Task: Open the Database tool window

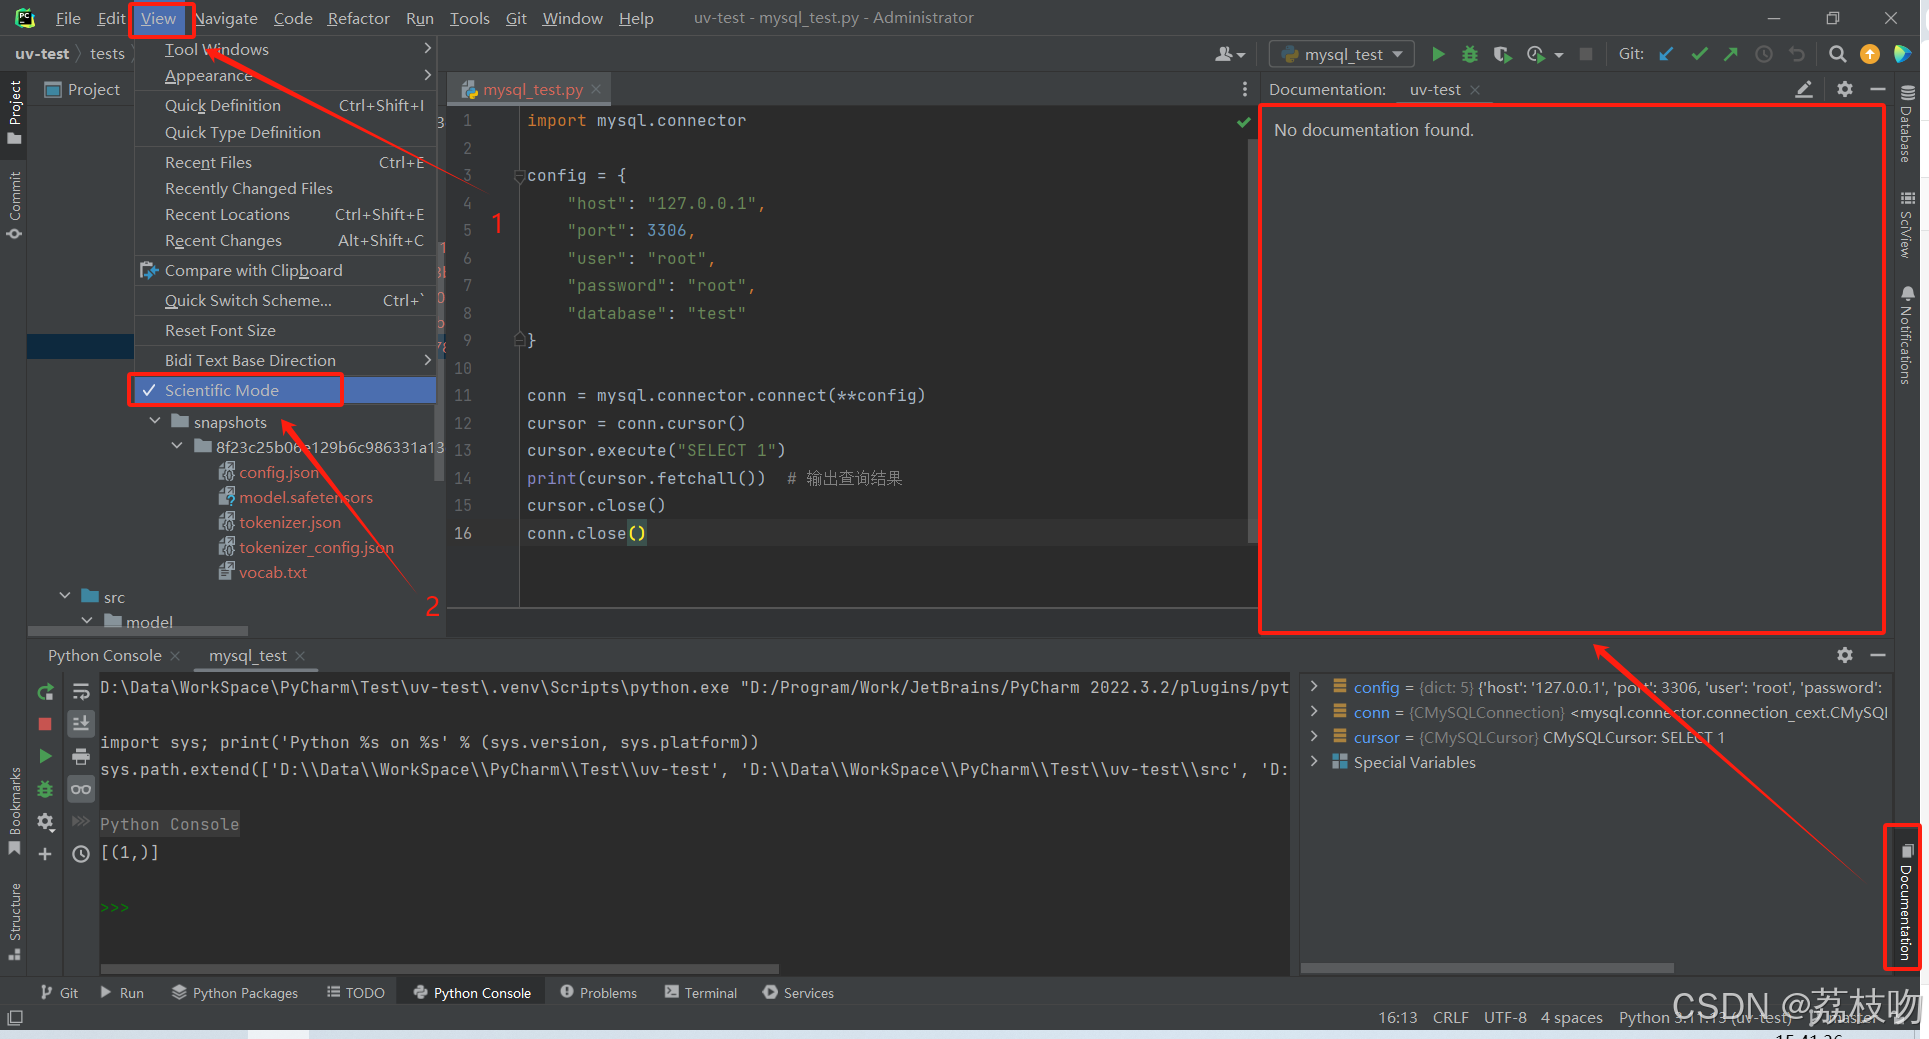Action: (1907, 124)
